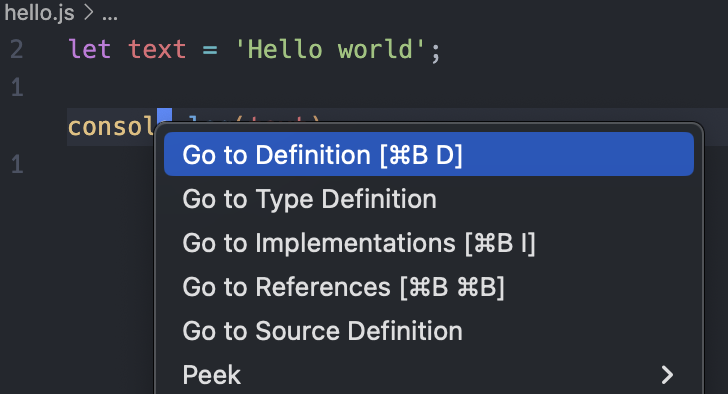Open the breadcrumb ellipsis segment

tap(110, 18)
